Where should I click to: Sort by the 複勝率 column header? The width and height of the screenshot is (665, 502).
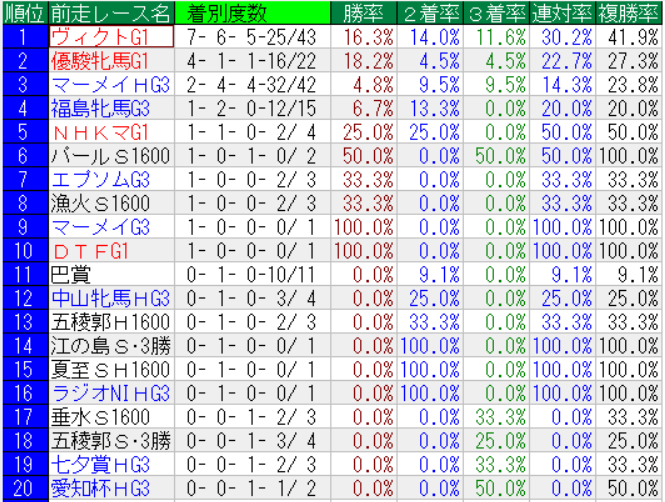[x=629, y=13]
